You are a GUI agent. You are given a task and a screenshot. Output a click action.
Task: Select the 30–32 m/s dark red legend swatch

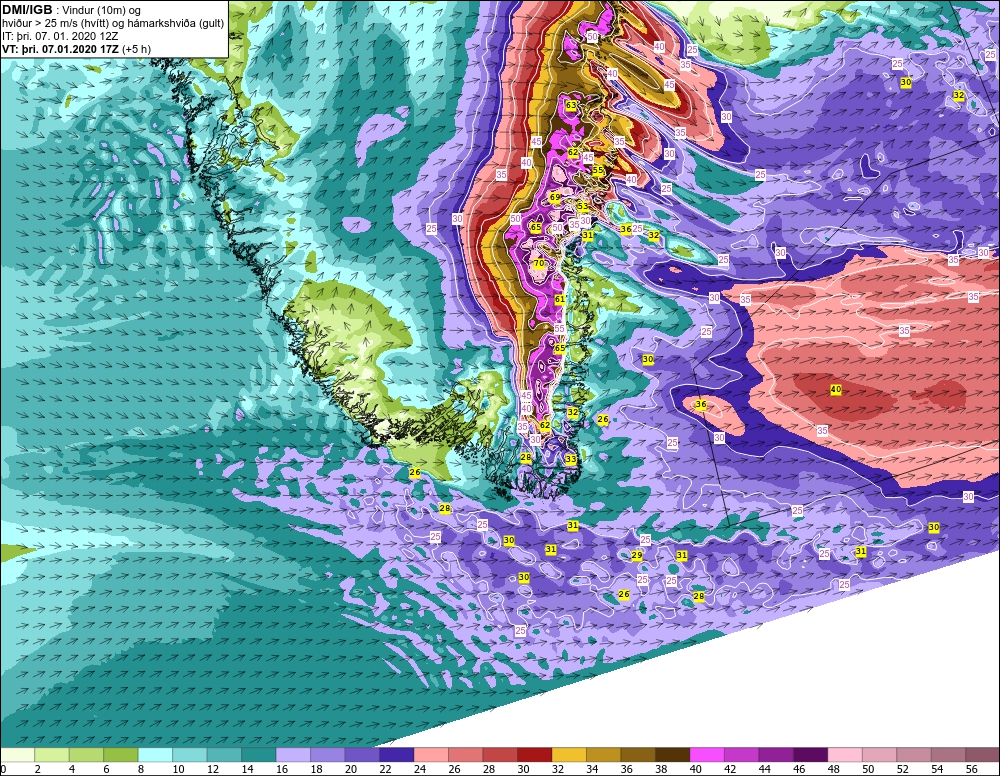[534, 755]
